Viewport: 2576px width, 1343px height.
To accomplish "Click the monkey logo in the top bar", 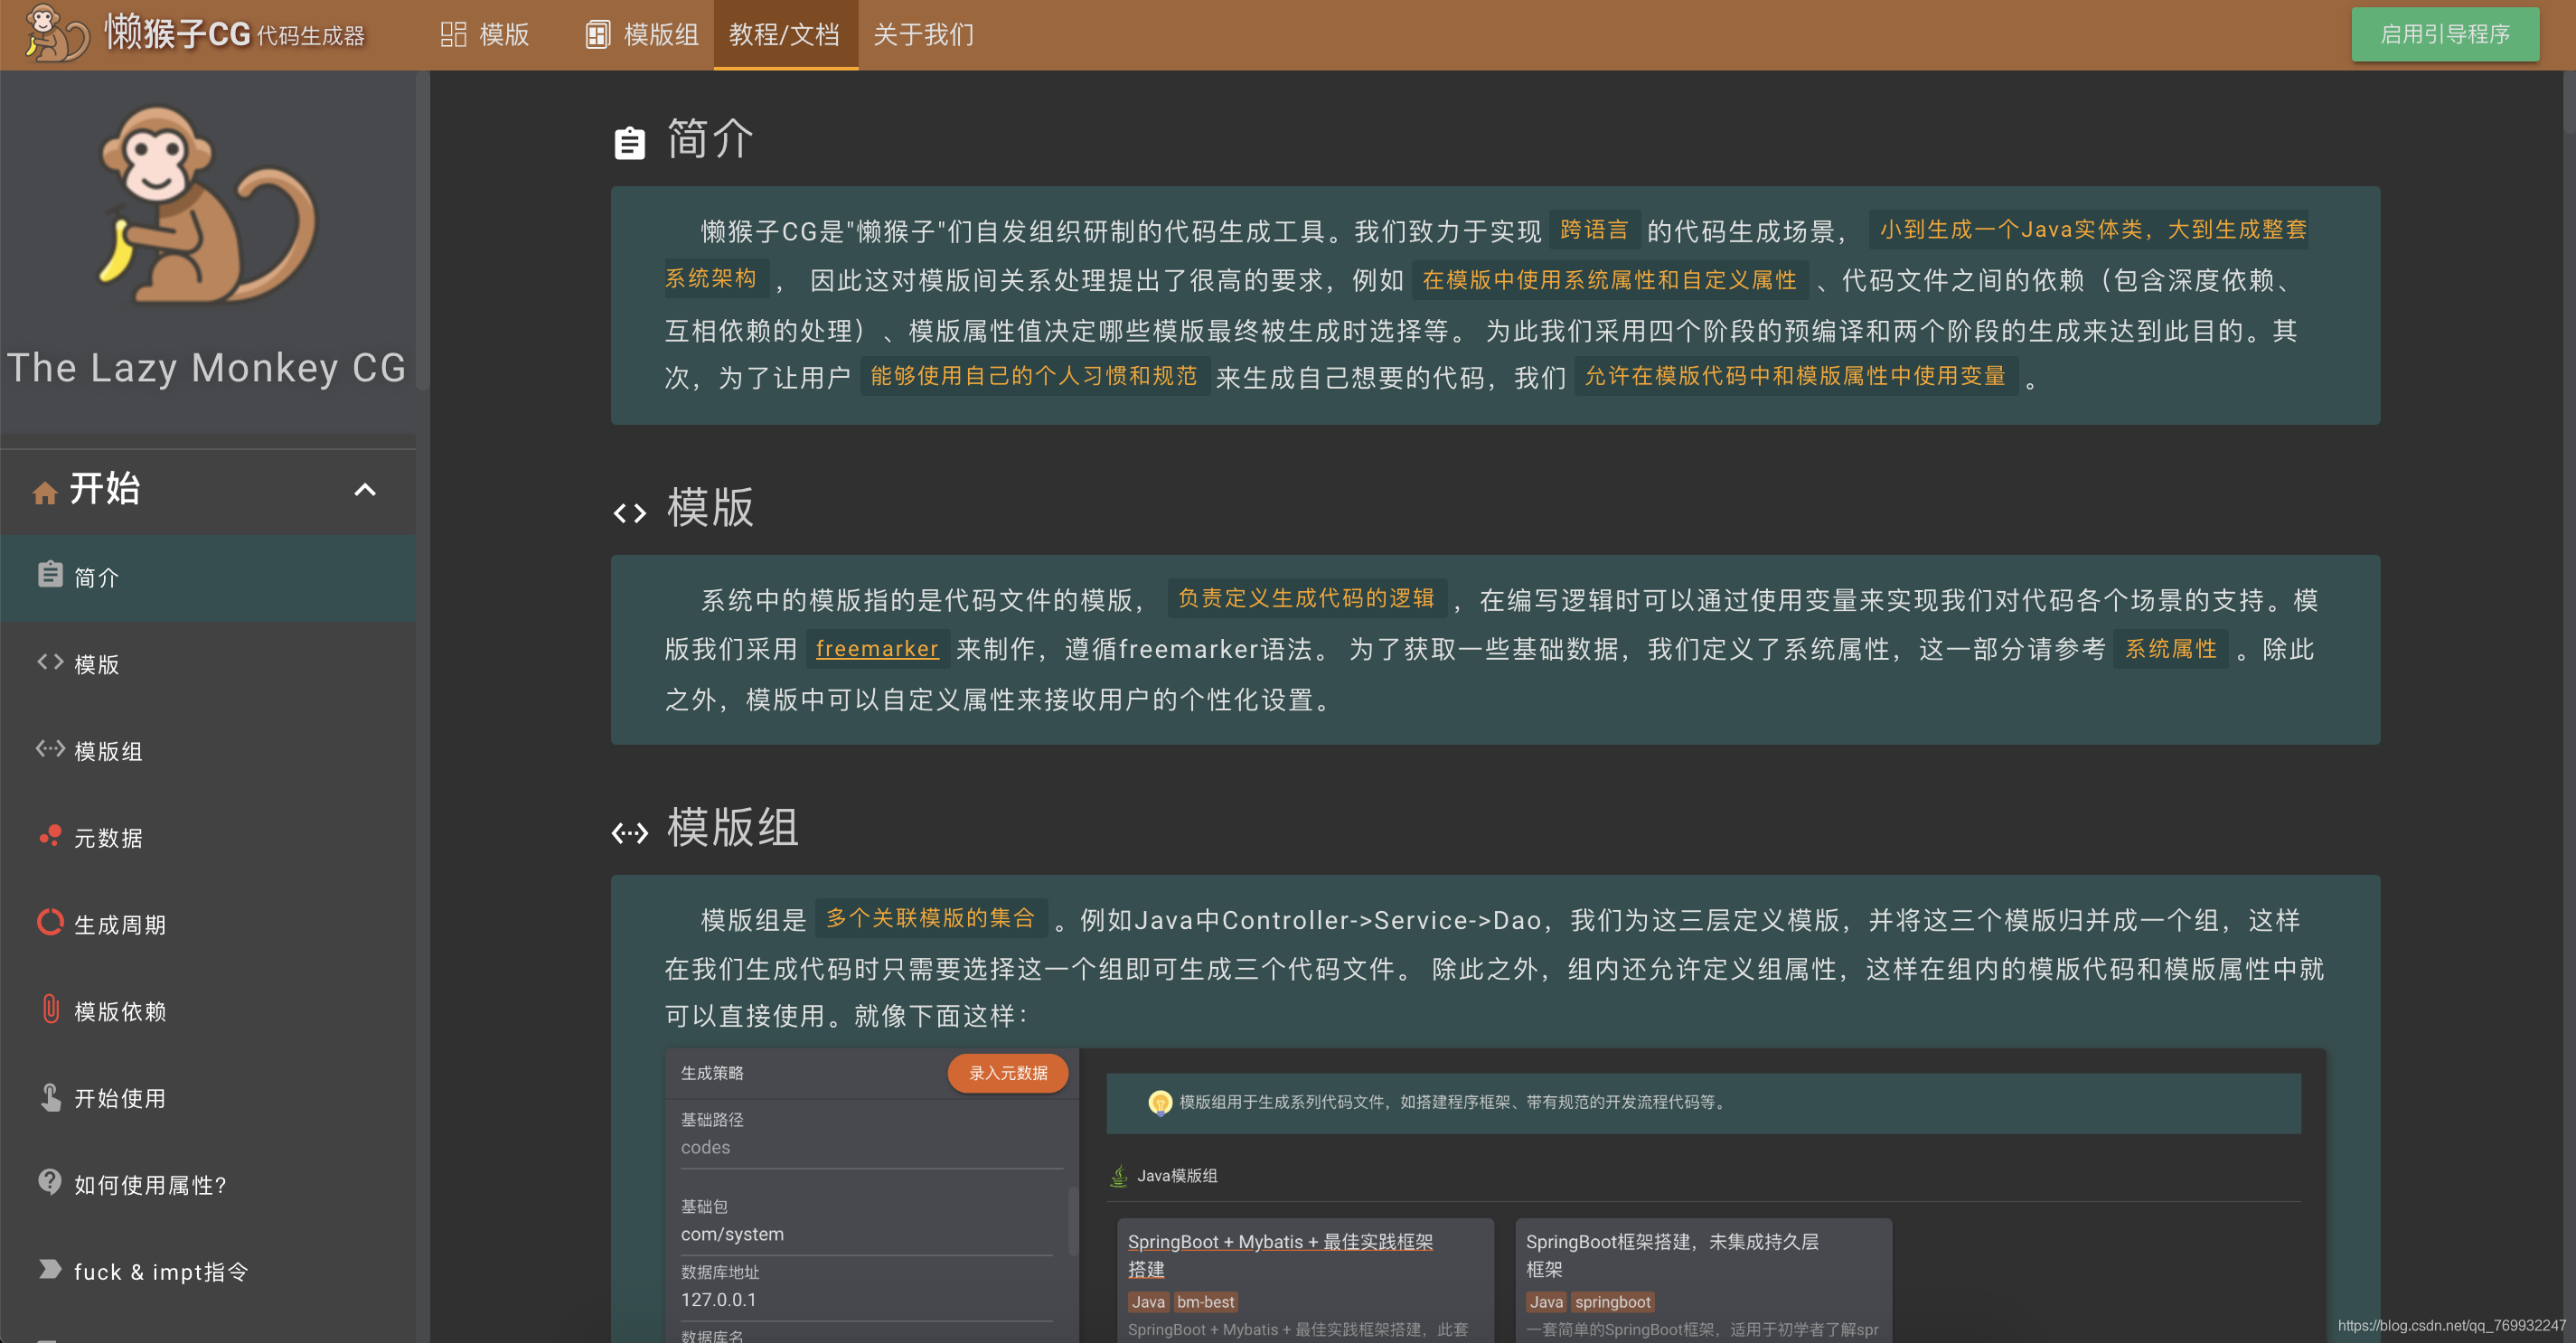I will tap(52, 34).
